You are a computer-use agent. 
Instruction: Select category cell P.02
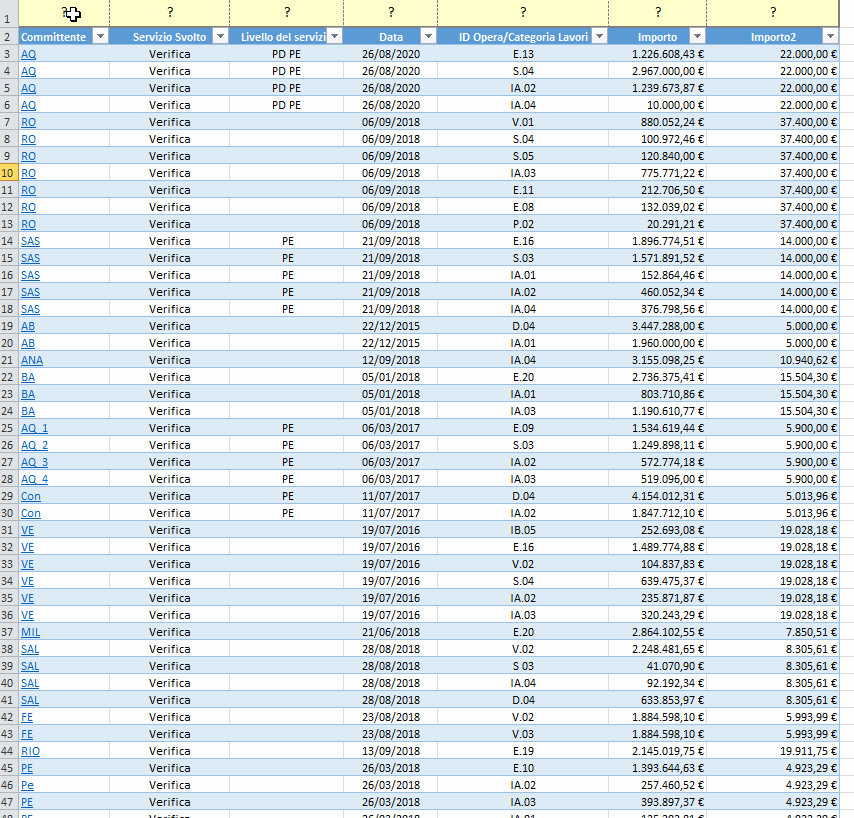(523, 224)
